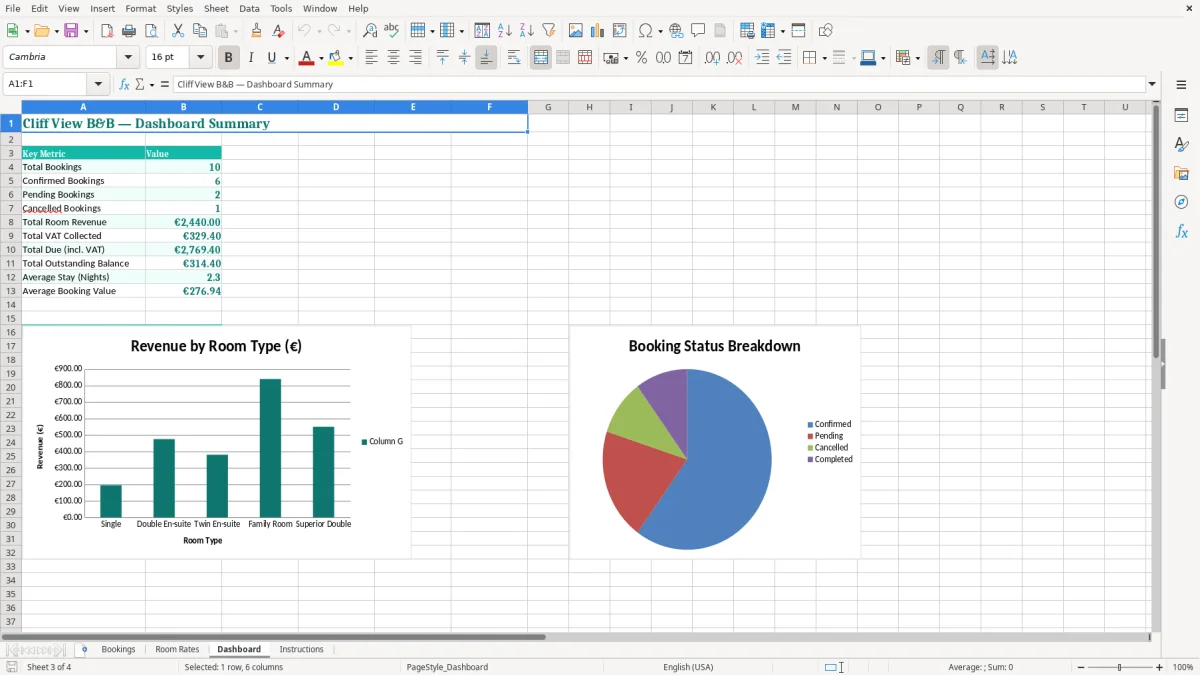Toggle Center Horizontally alignment
Viewport: 1200px width, 675px height.
pos(393,58)
